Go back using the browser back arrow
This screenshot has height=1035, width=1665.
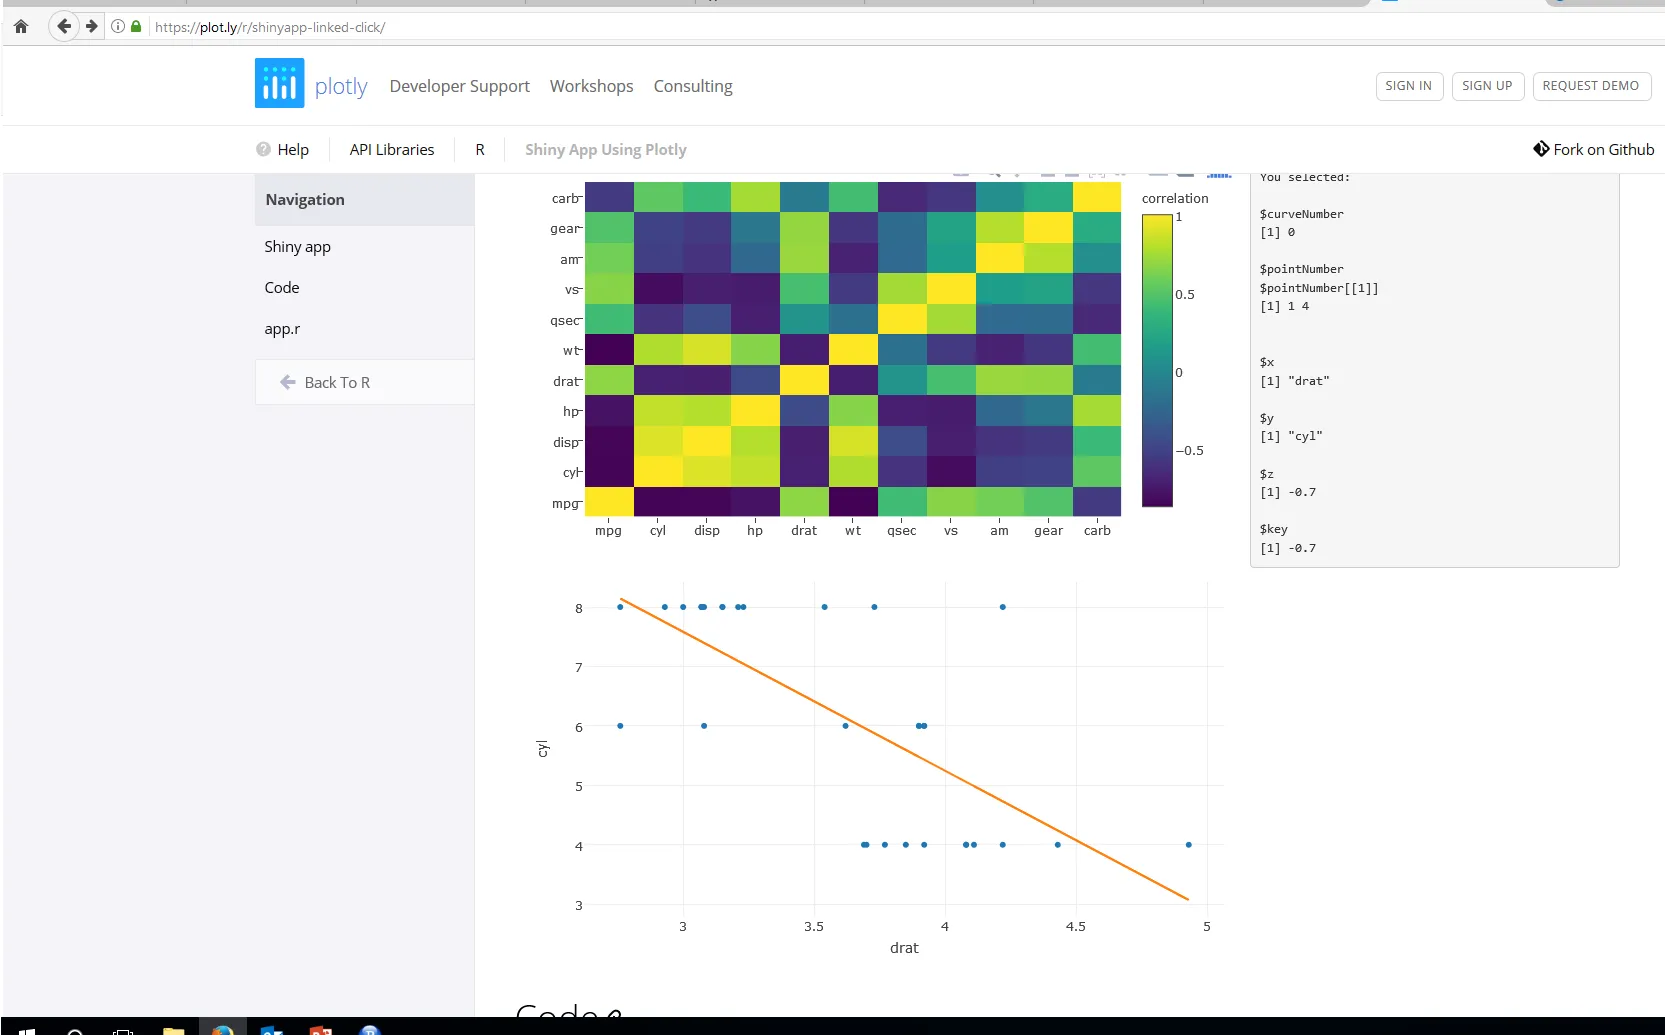[63, 26]
